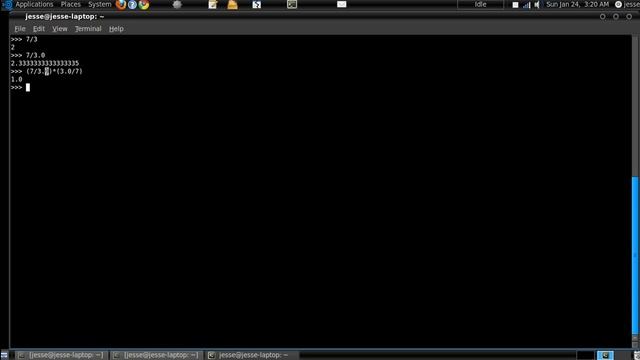Click the white square launcher before the terminal icon
Viewport: 640px width, 360px height.
[x=256, y=4]
